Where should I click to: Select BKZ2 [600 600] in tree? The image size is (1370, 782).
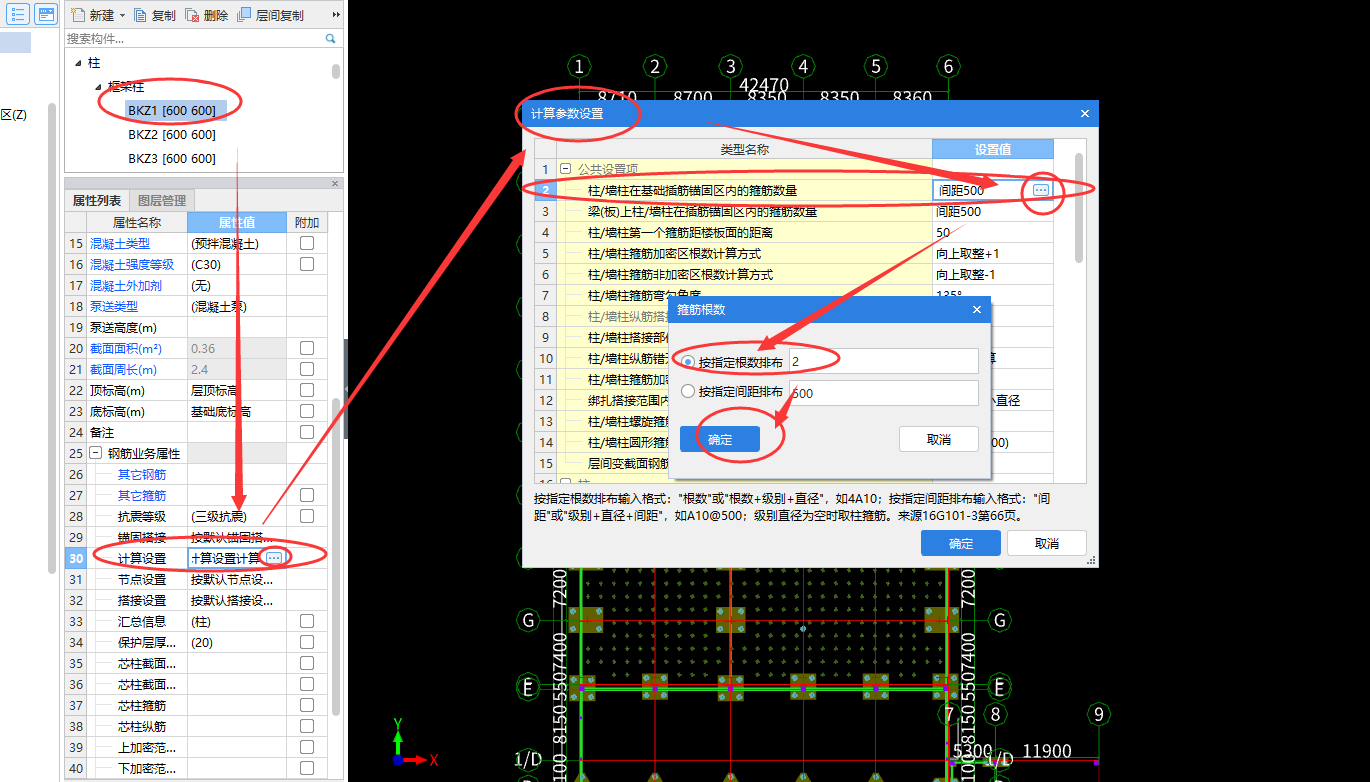coord(171,134)
